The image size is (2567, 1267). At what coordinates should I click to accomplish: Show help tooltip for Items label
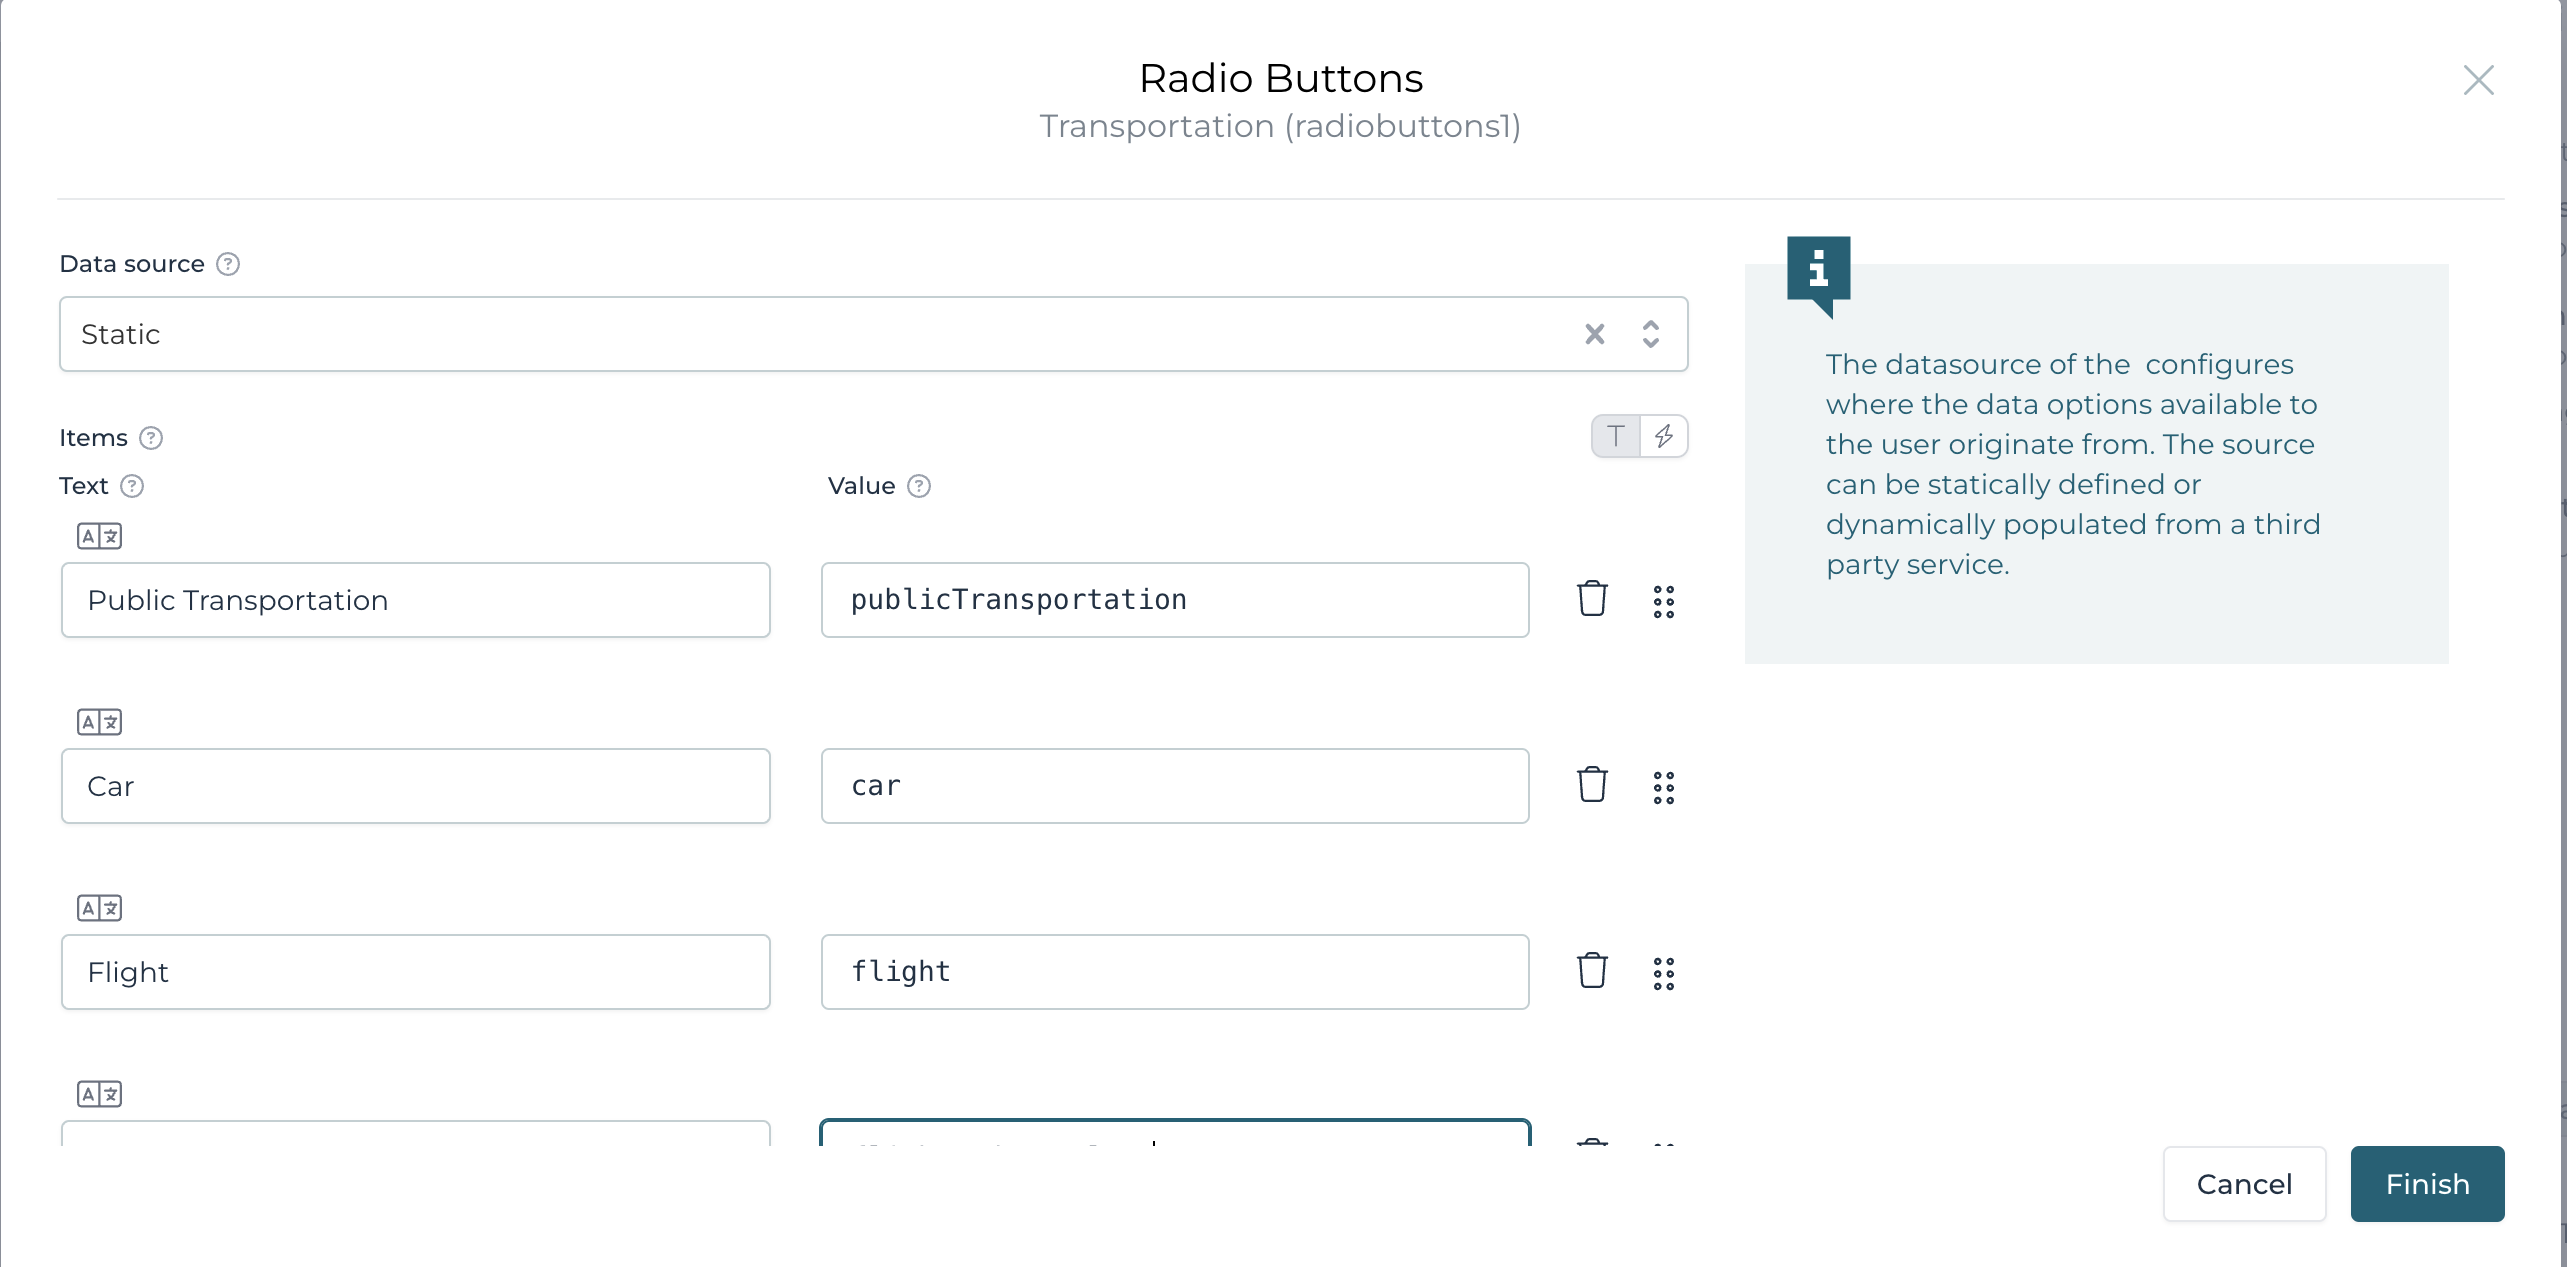pos(151,438)
